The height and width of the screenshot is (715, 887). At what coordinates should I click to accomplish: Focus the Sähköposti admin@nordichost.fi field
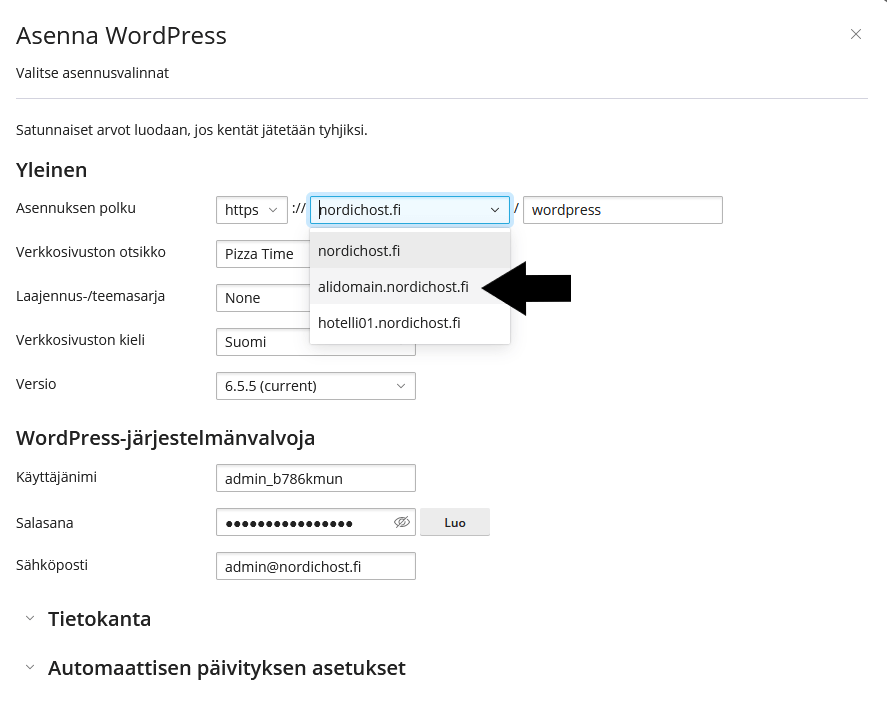pyautogui.click(x=315, y=566)
